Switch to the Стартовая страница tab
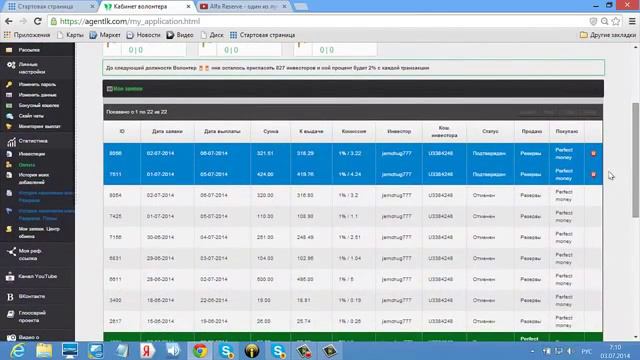 [x=51, y=7]
